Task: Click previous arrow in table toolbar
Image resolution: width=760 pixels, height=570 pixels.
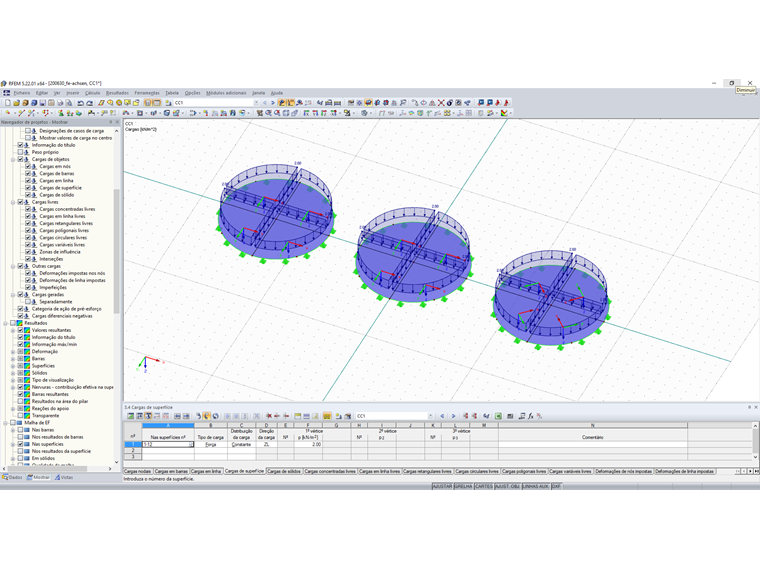Action: coord(442,416)
